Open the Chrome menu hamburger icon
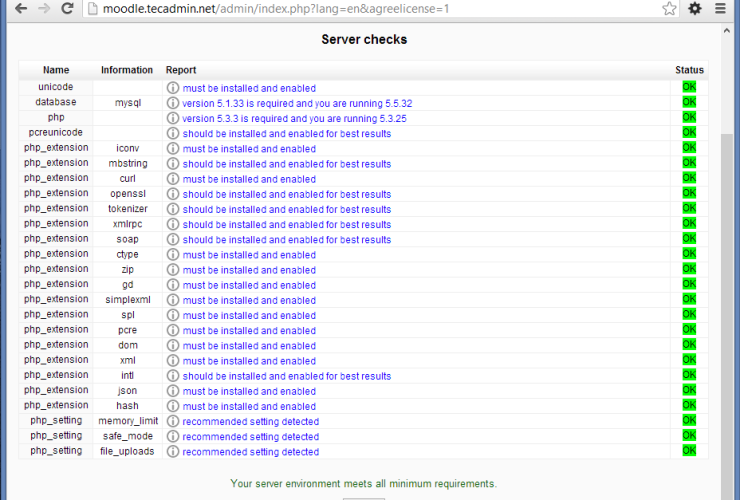Viewport: 740px width, 500px height. [x=720, y=9]
